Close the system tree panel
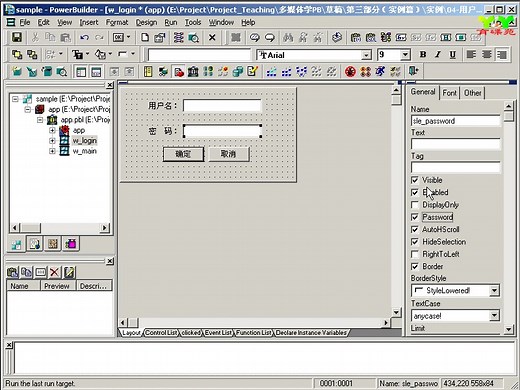The height and width of the screenshot is (390, 520). (109, 85)
